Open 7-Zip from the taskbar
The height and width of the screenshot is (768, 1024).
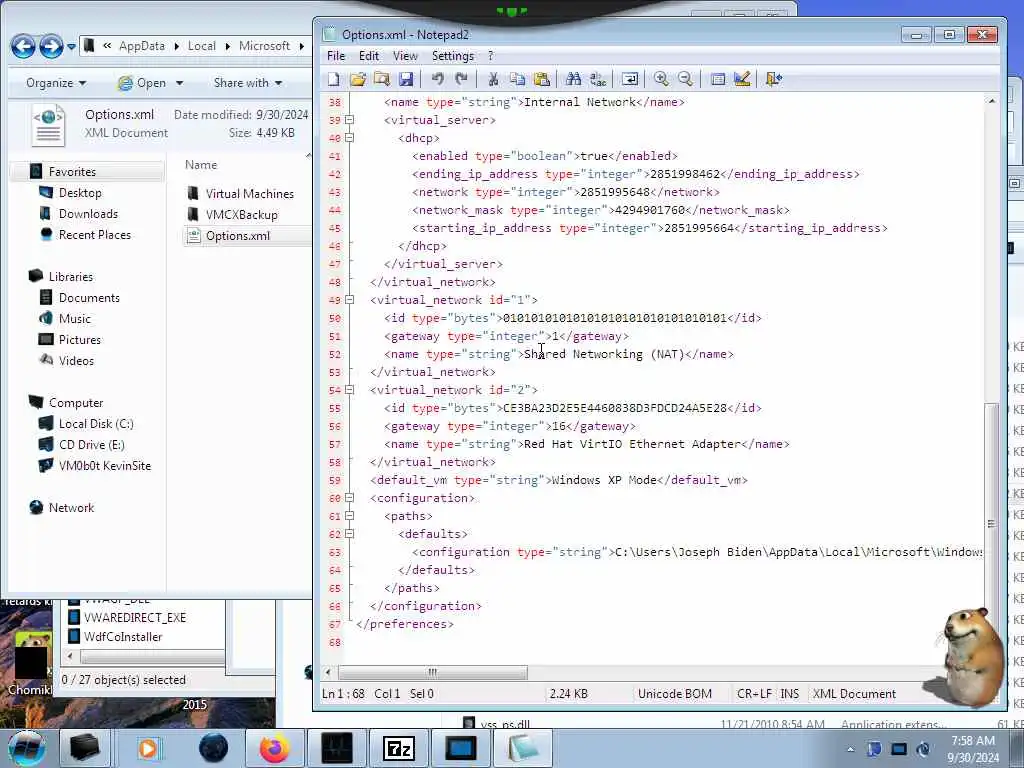coord(398,748)
